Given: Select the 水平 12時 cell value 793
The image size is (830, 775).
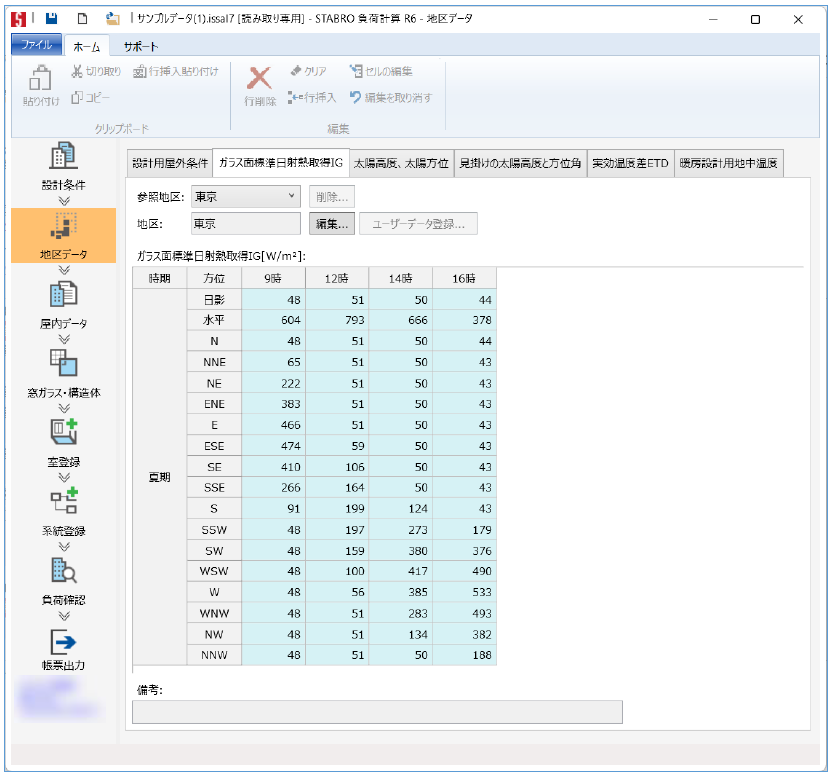Looking at the screenshot, I should tap(337, 319).
